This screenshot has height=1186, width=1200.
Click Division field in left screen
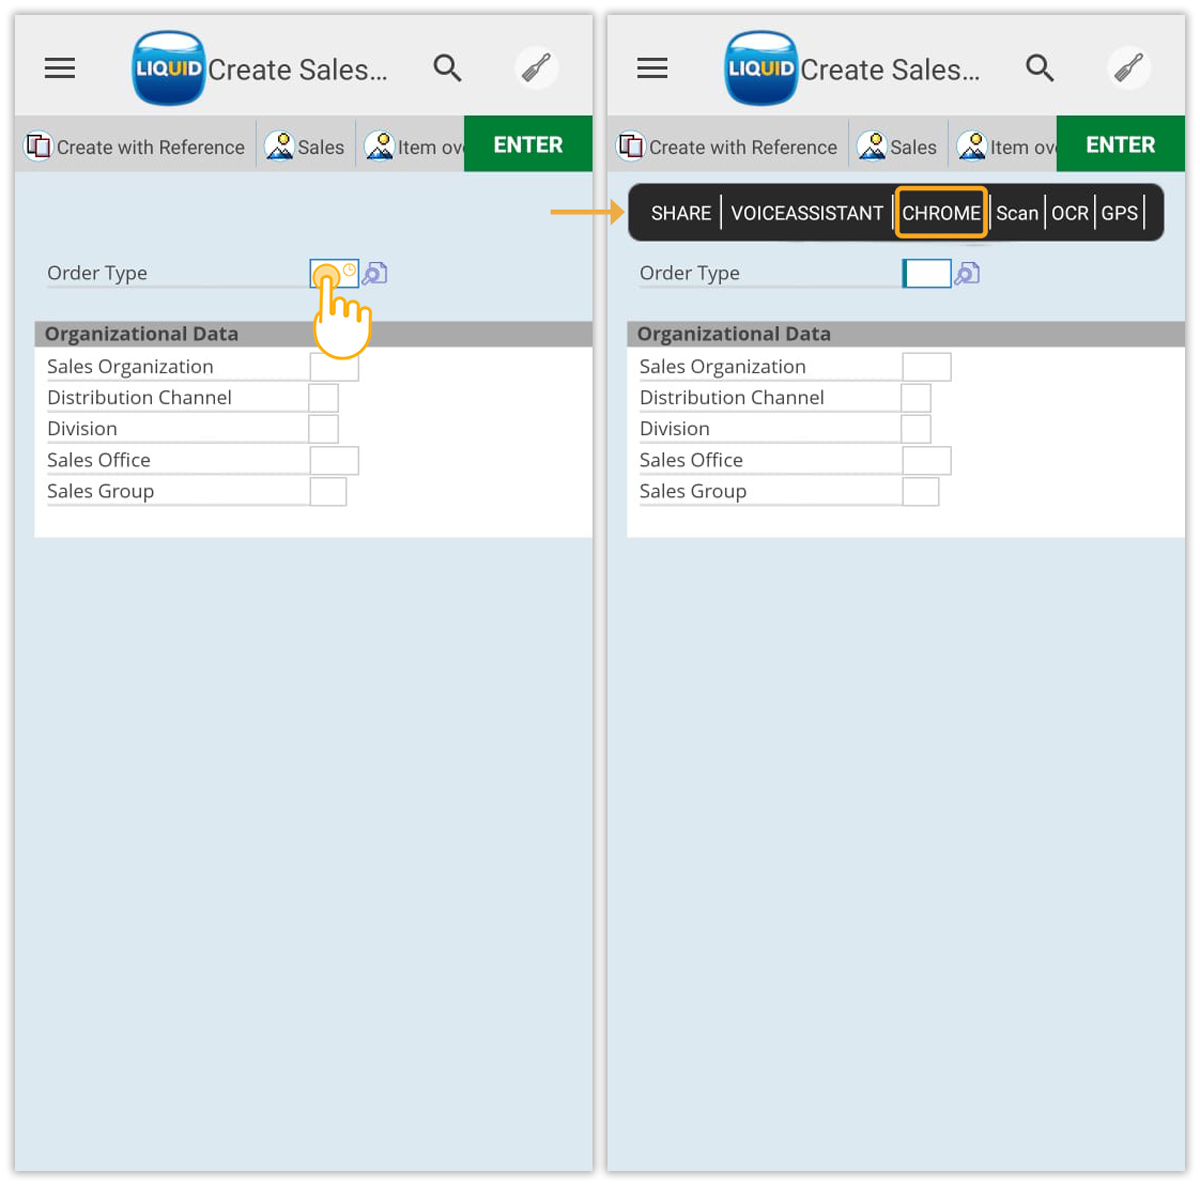pos(324,429)
